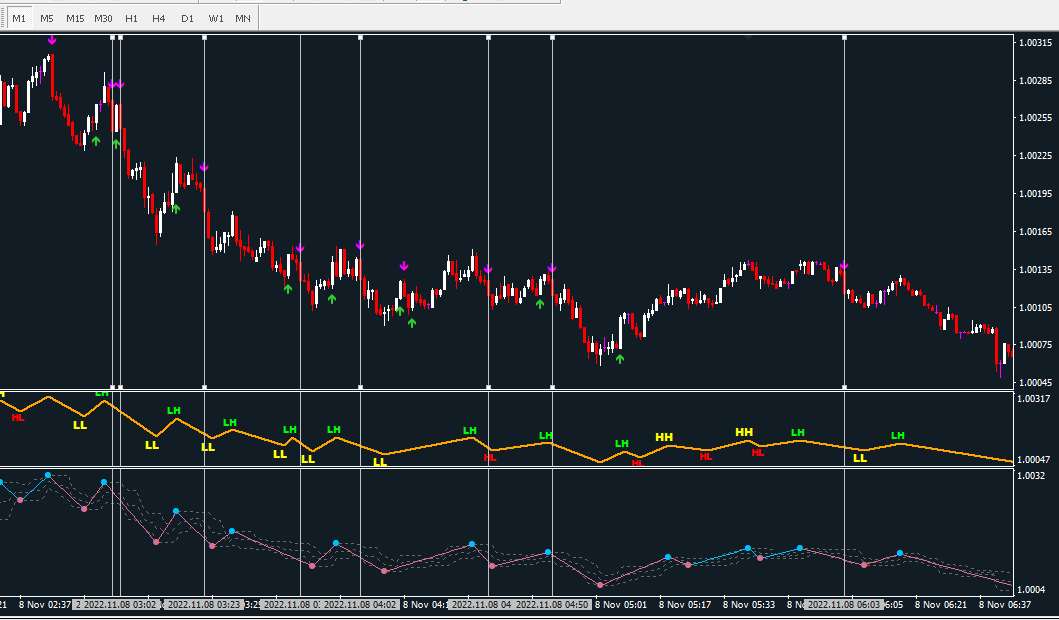Screen dimensions: 1059x620
Task: Select rightmost magenta down arrow on chart
Action: click(x=844, y=266)
